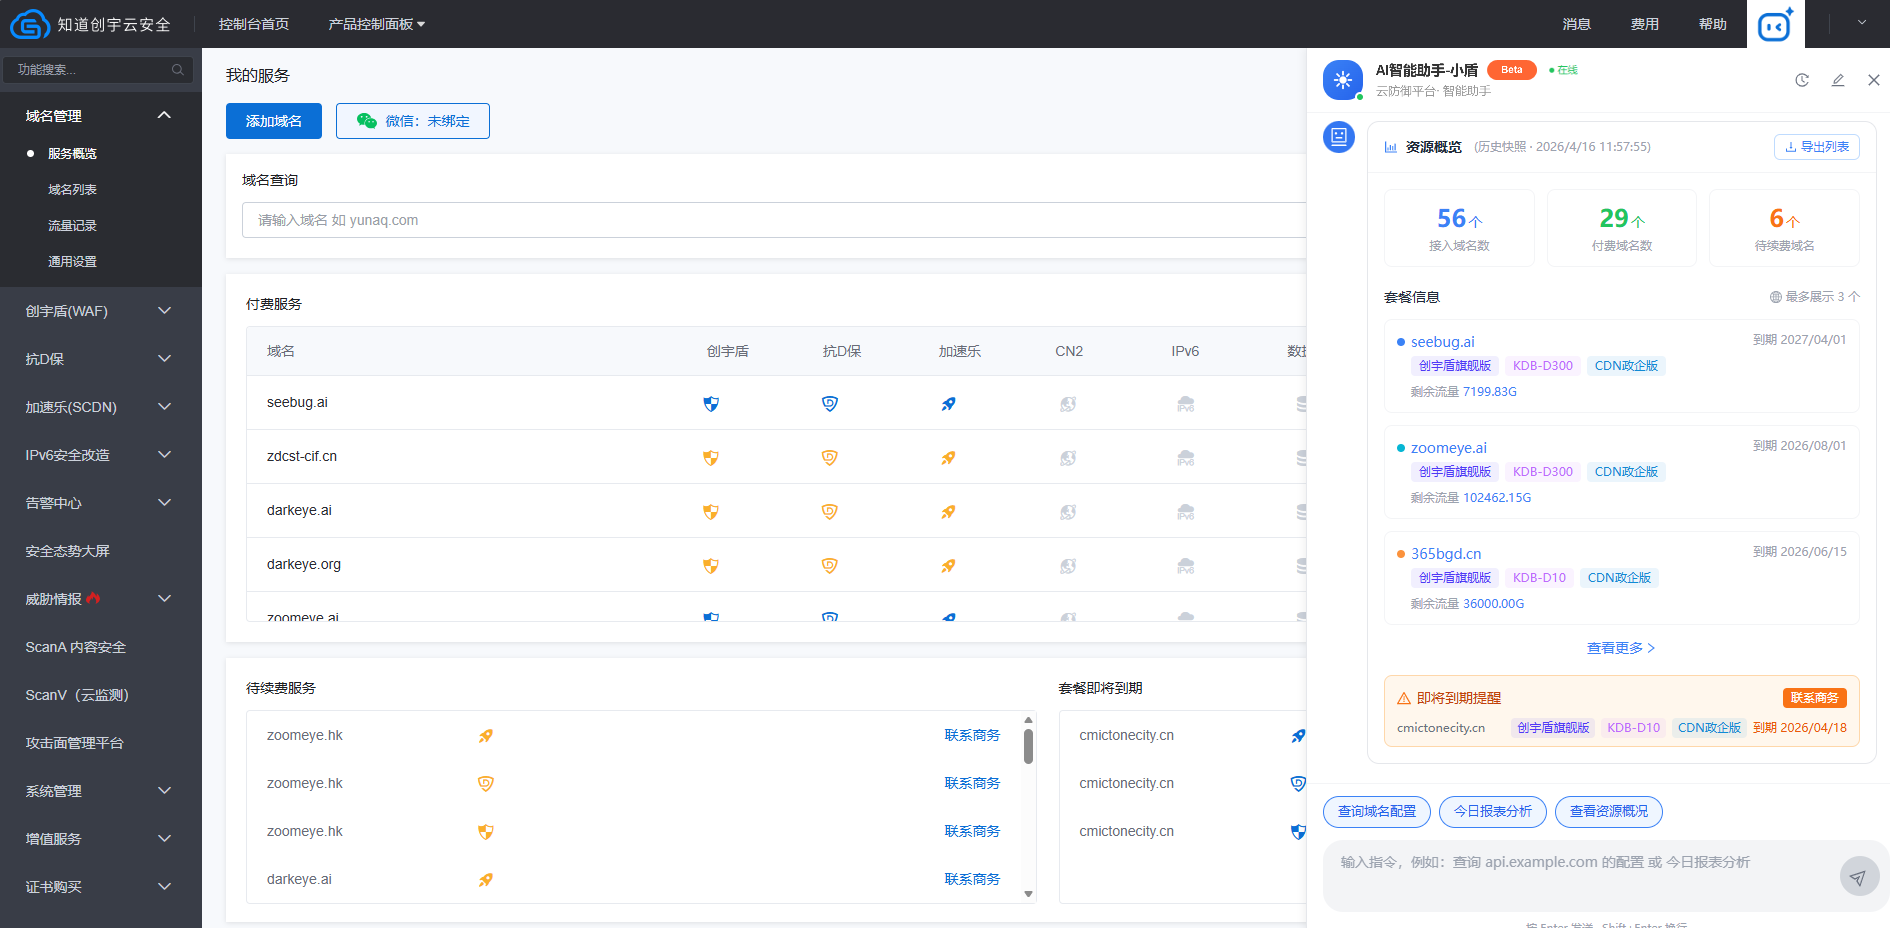
Task: View chat history via clock icon
Action: (1802, 80)
